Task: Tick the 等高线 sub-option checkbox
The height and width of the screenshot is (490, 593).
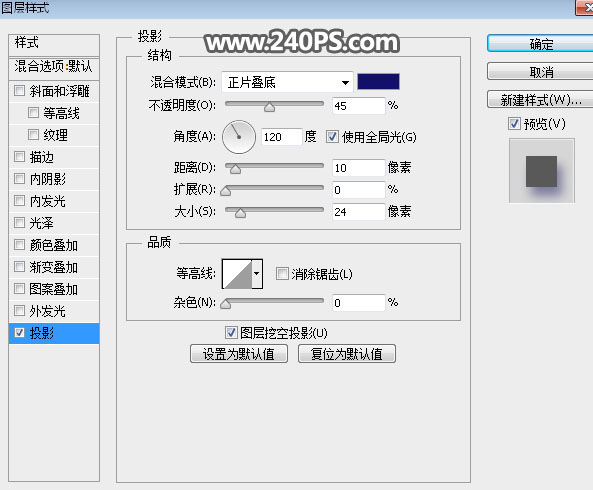Action: pos(33,113)
